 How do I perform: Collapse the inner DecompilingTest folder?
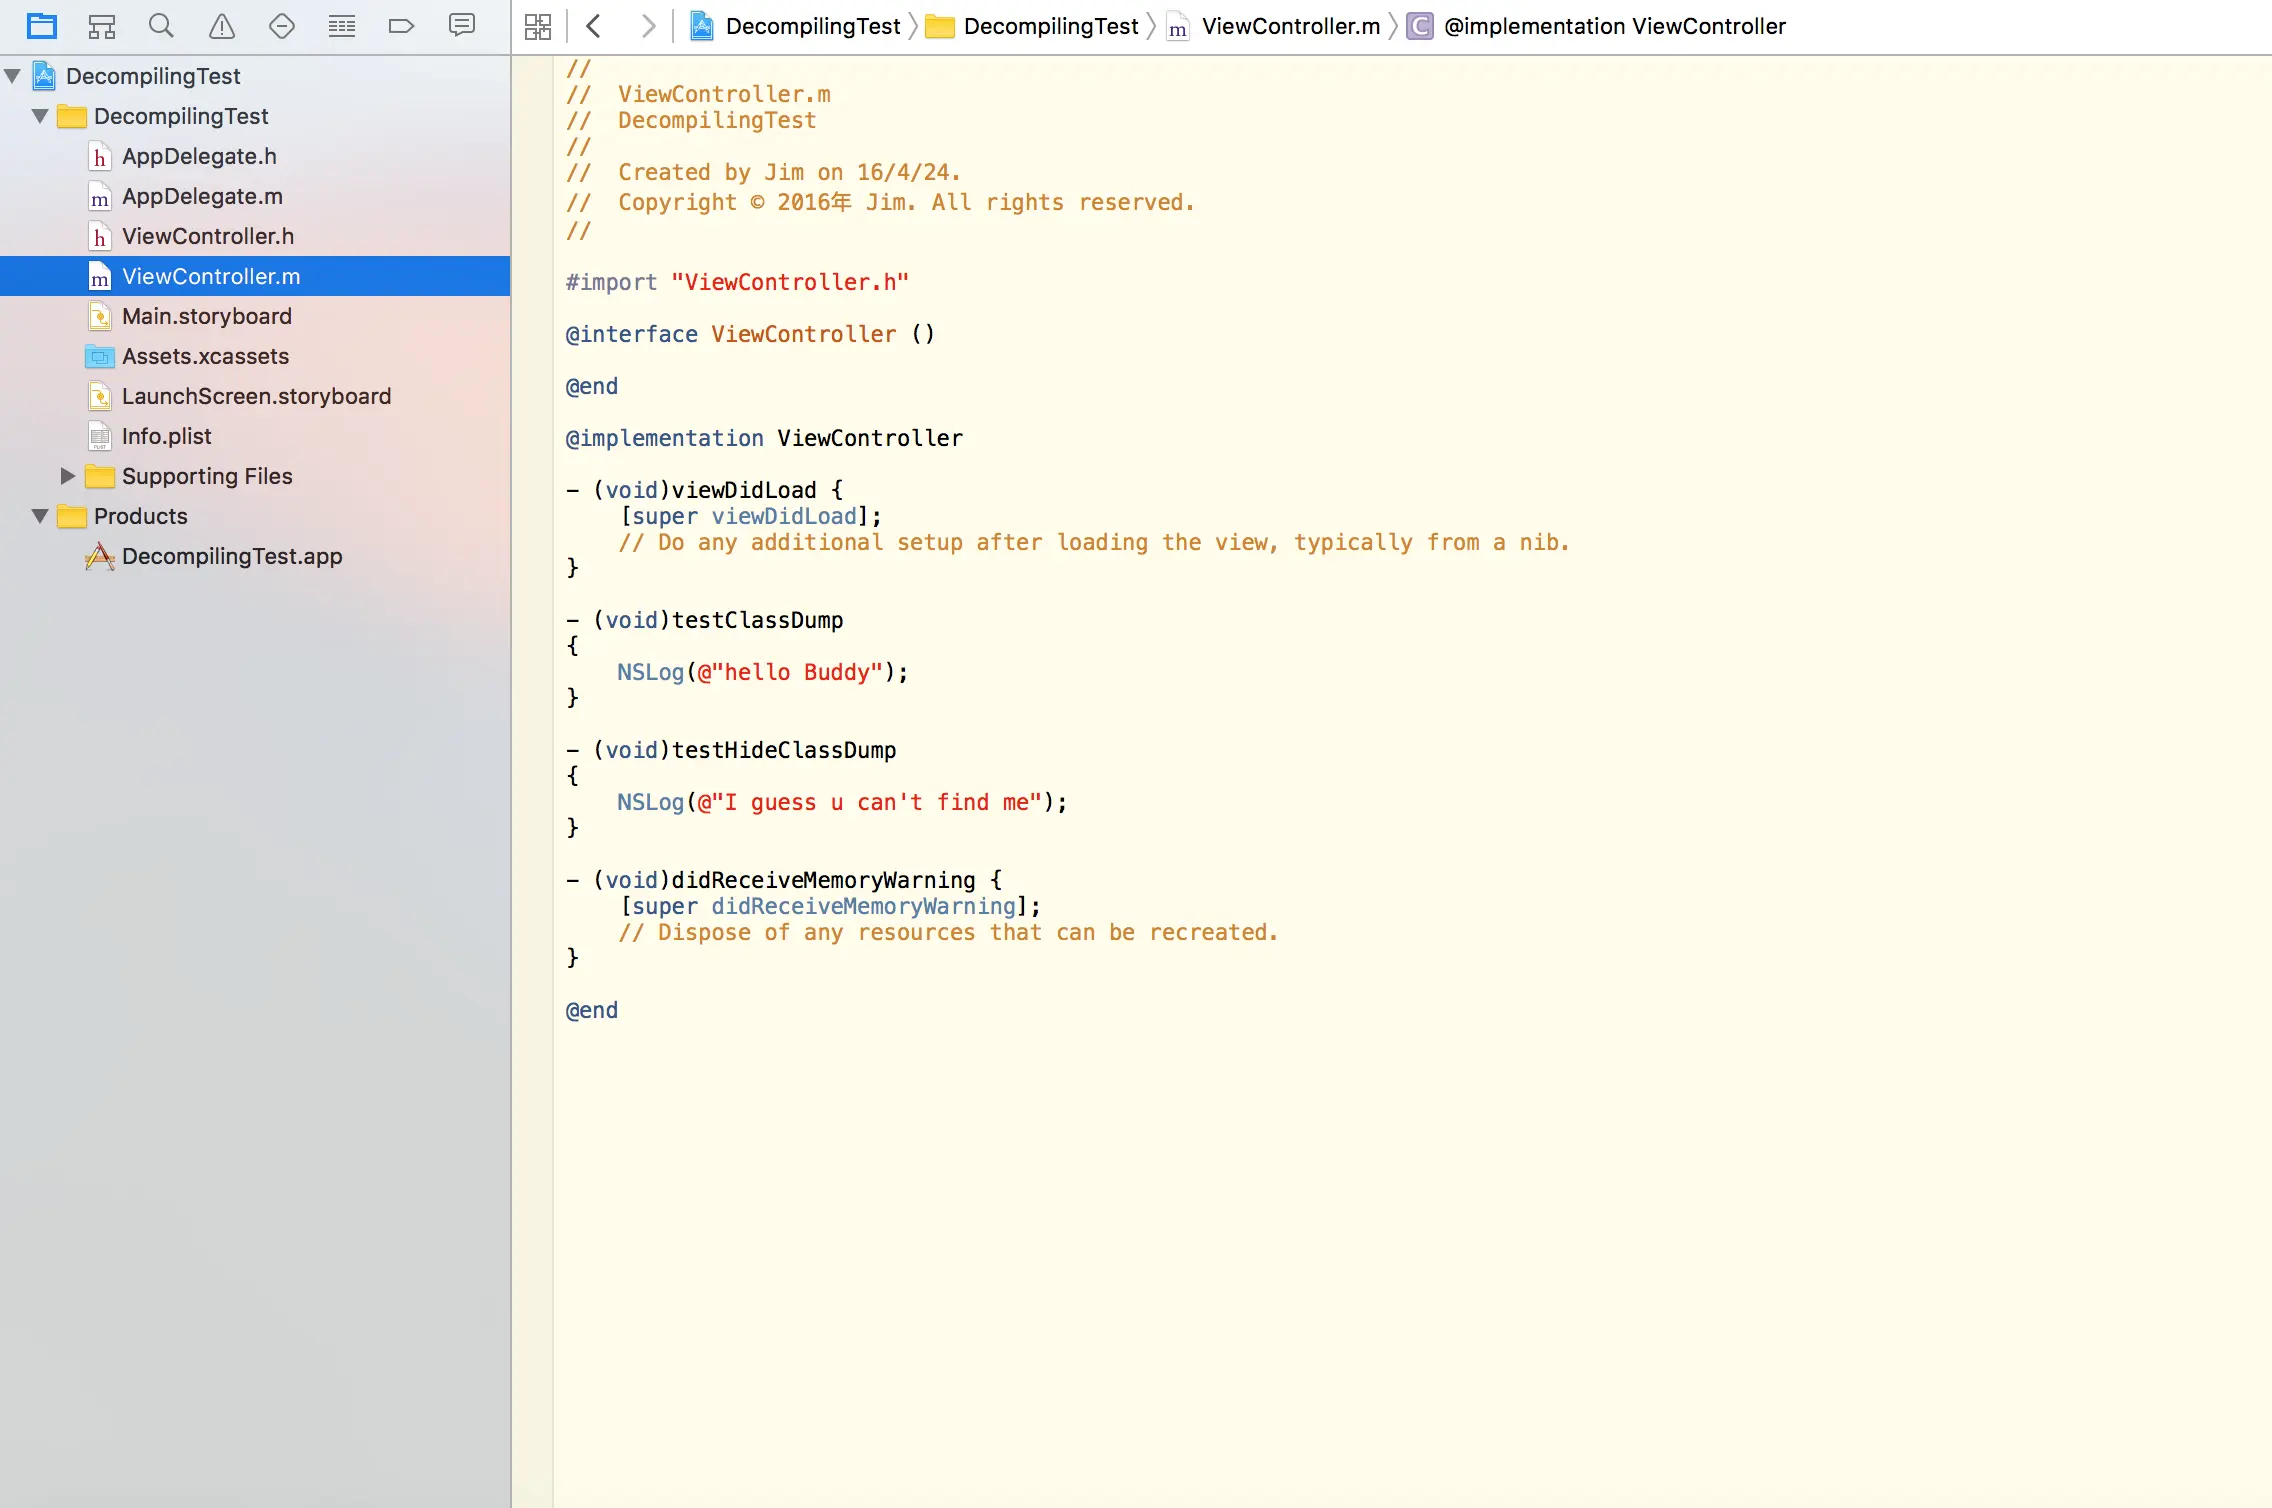click(x=40, y=116)
